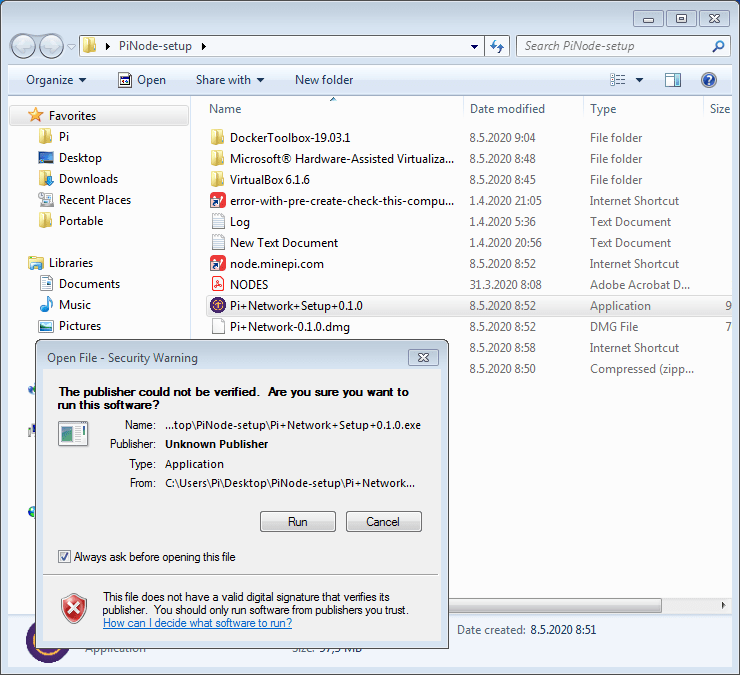The image size is (740, 675).
Task: Click PiNode-setup in the address bar
Action: [x=155, y=46]
